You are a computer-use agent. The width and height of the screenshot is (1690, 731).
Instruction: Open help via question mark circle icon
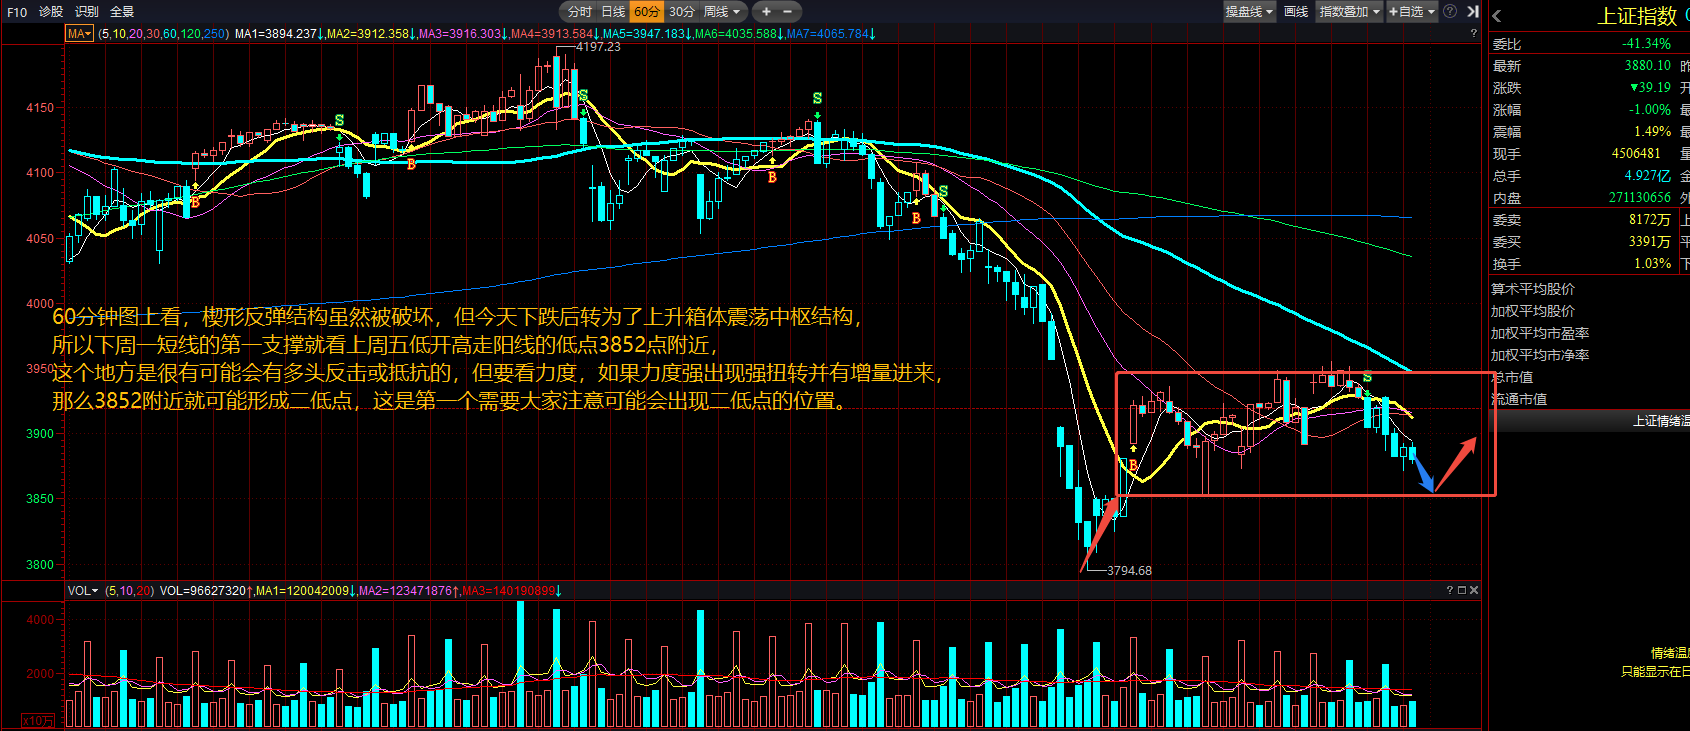(1450, 12)
